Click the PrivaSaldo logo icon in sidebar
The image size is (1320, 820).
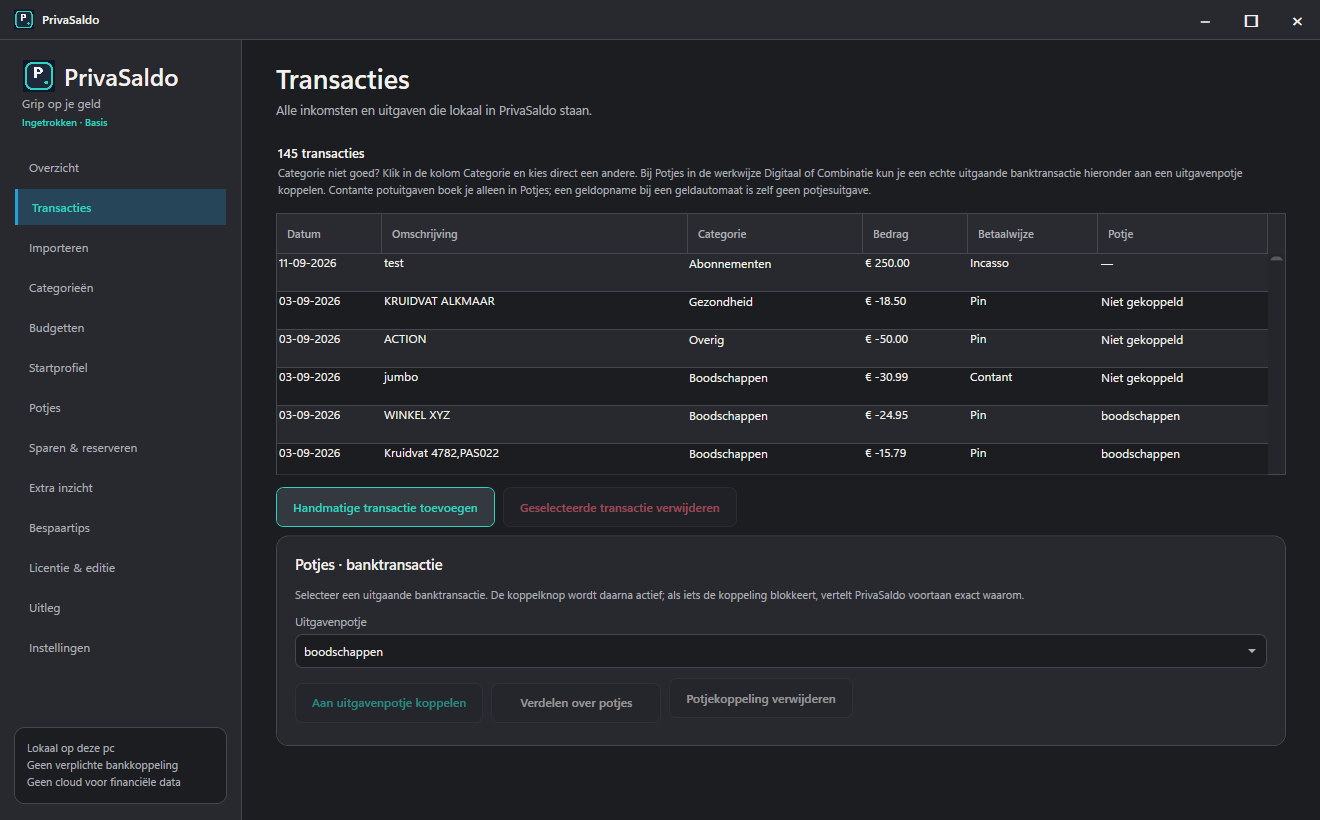click(38, 76)
